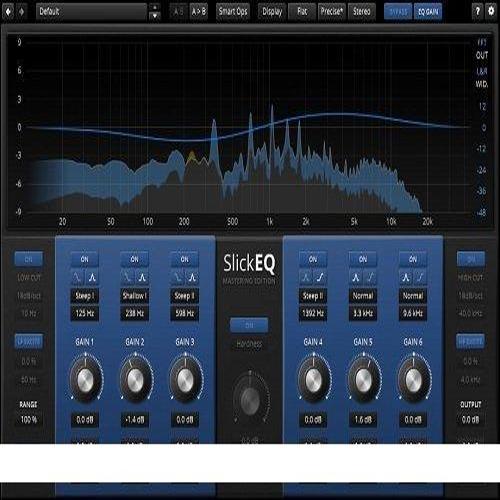Viewport: 500px width, 500px height.
Task: Select high shelf icon for band 6
Action: [420, 277]
